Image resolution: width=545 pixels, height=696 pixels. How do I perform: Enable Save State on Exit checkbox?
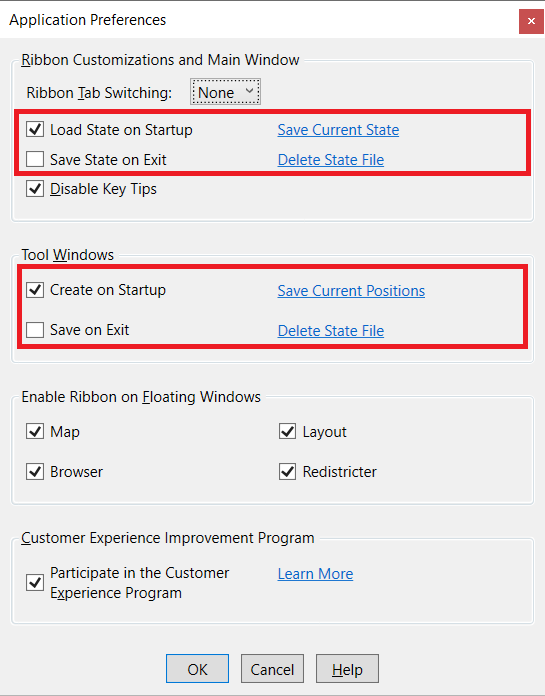[35, 159]
